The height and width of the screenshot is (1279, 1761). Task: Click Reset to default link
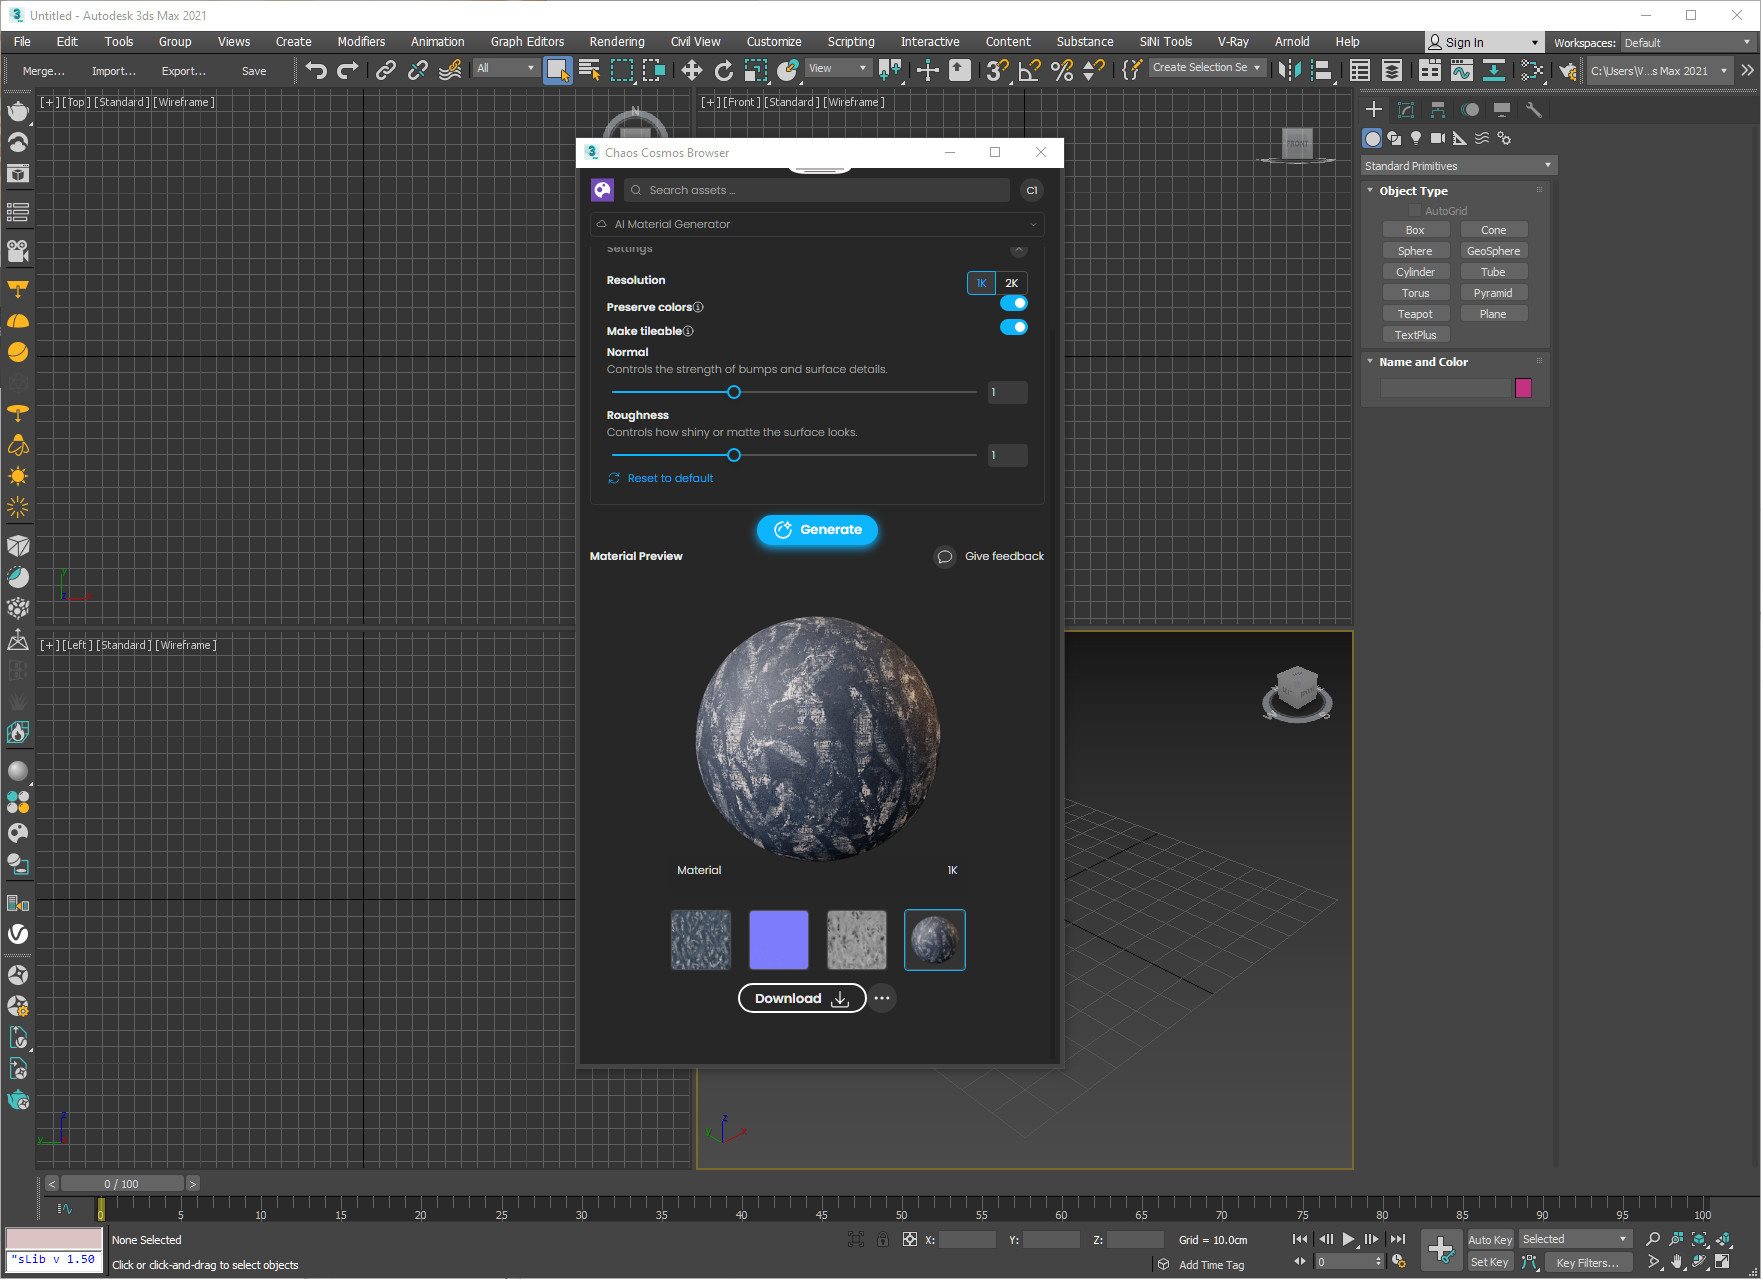pyautogui.click(x=661, y=478)
